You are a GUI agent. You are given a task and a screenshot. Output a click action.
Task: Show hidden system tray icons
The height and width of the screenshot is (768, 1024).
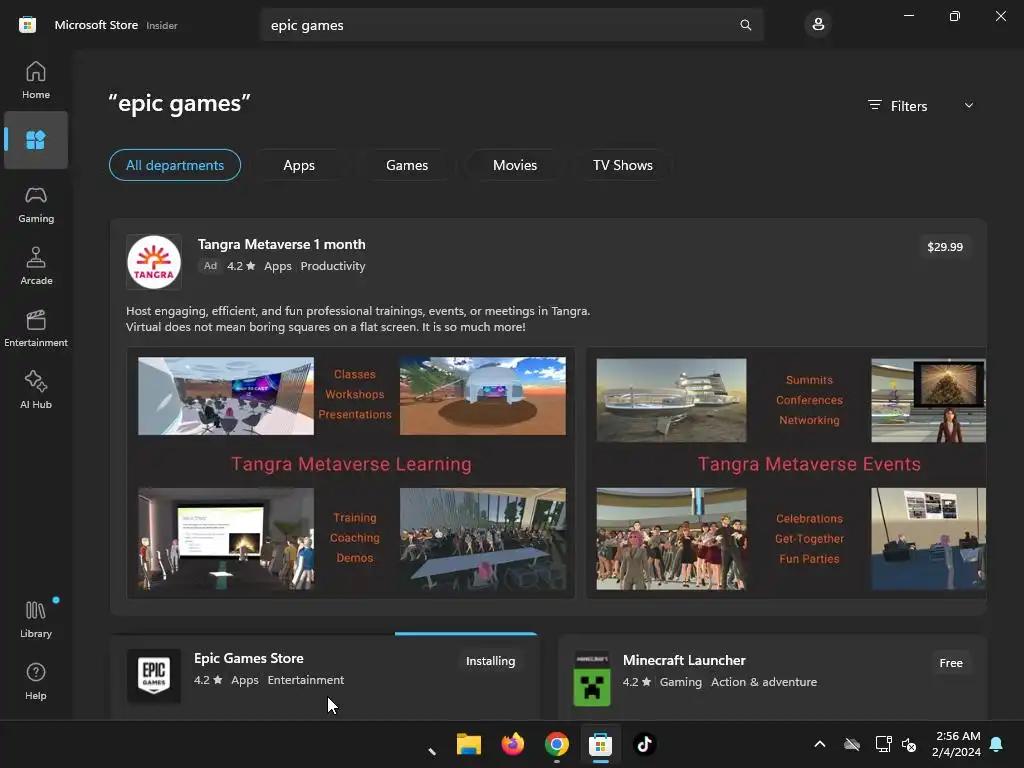(x=820, y=744)
